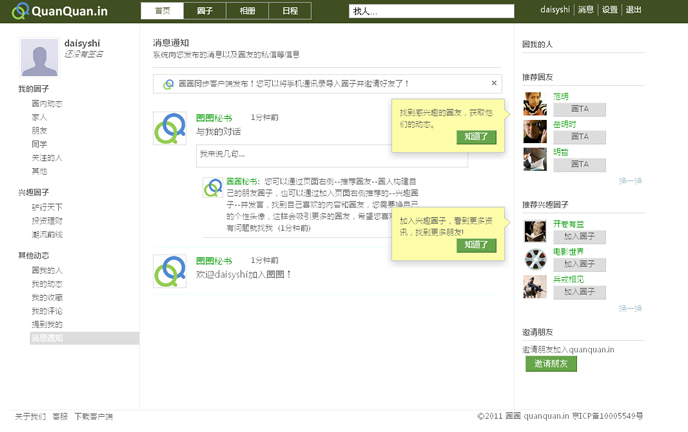The image size is (688, 432).
Task: Open 范明's profile photo in recommended friends
Action: (x=535, y=104)
